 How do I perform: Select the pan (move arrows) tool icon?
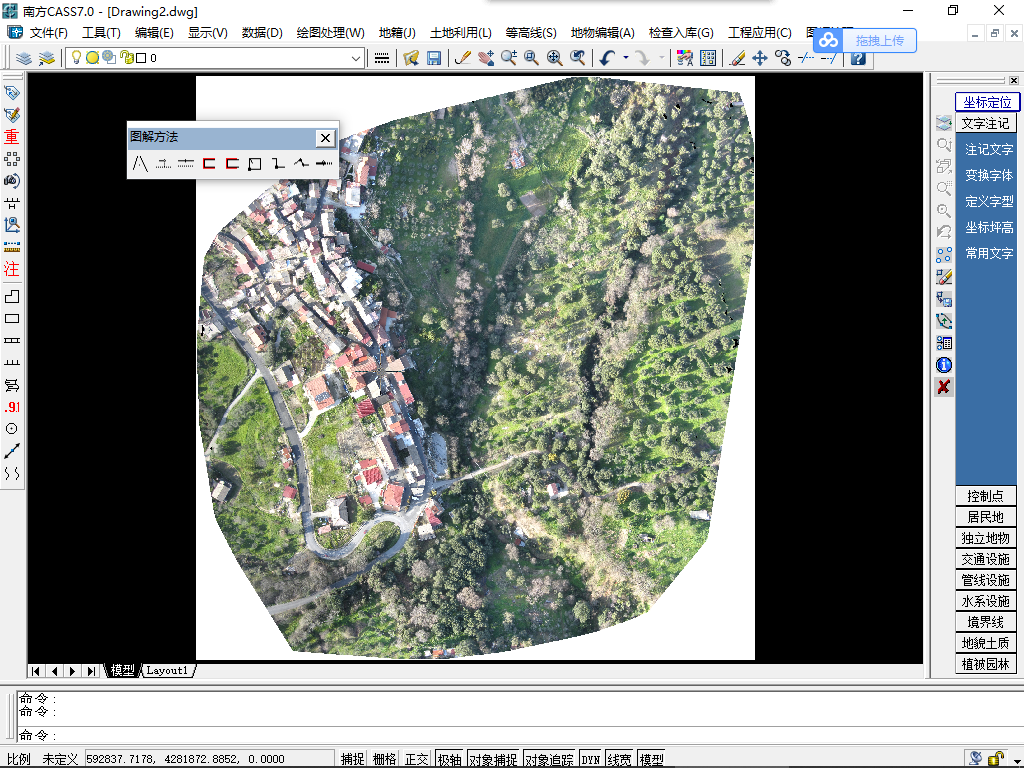[x=760, y=58]
